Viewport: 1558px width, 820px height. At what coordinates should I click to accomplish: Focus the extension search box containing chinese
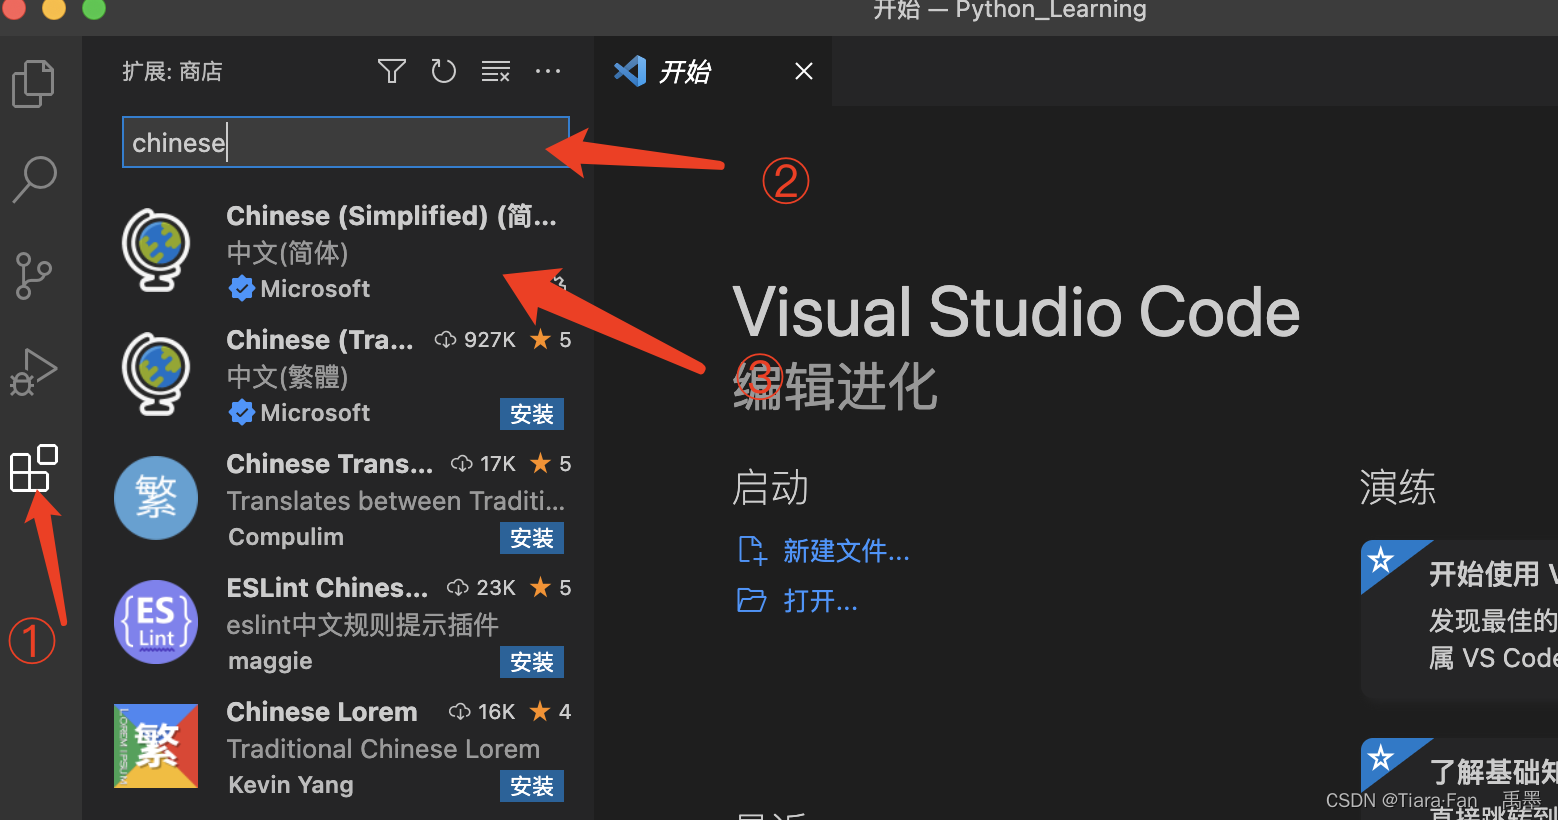click(346, 142)
